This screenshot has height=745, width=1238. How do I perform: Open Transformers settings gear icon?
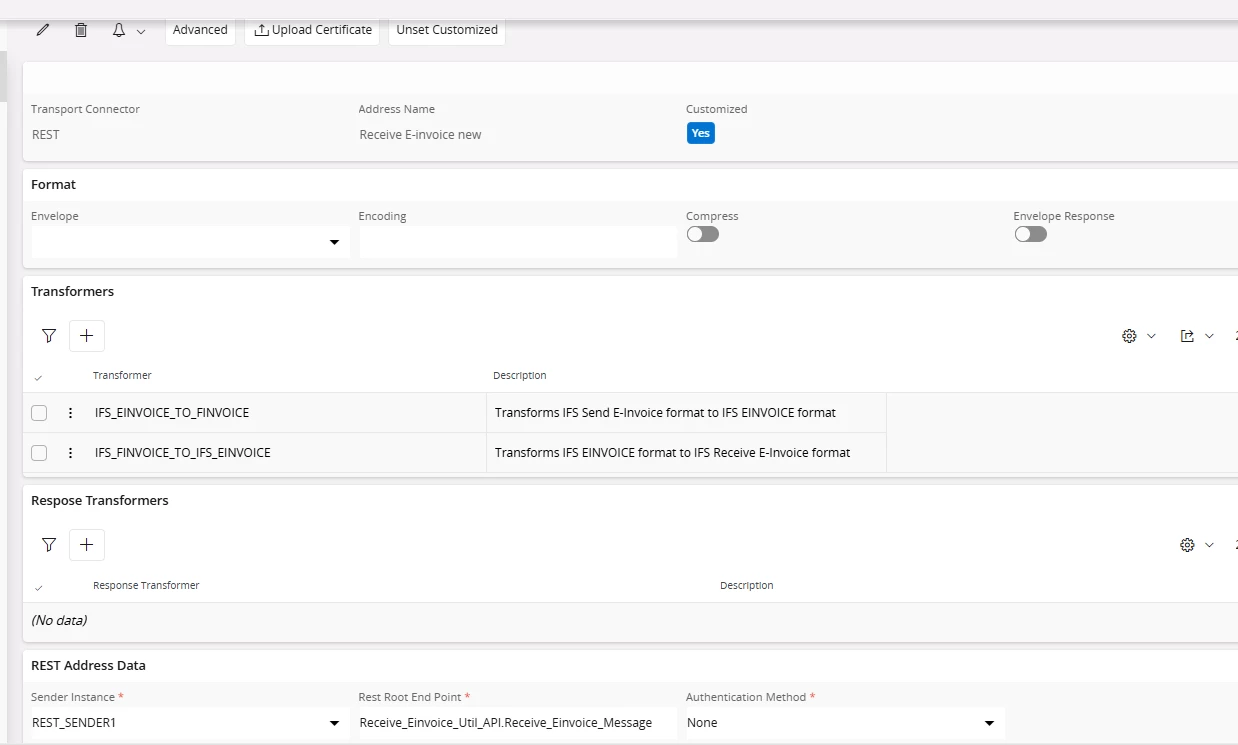pyautogui.click(x=1129, y=336)
